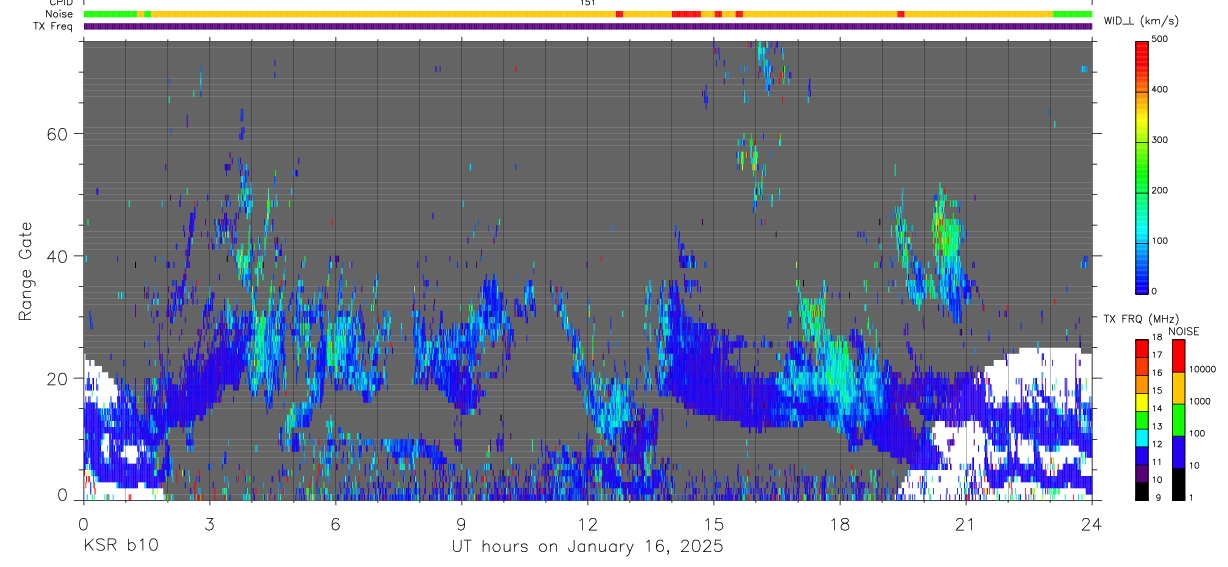
Task: Click the 24 UT hour x-axis tick label
Action: pos(1092,523)
